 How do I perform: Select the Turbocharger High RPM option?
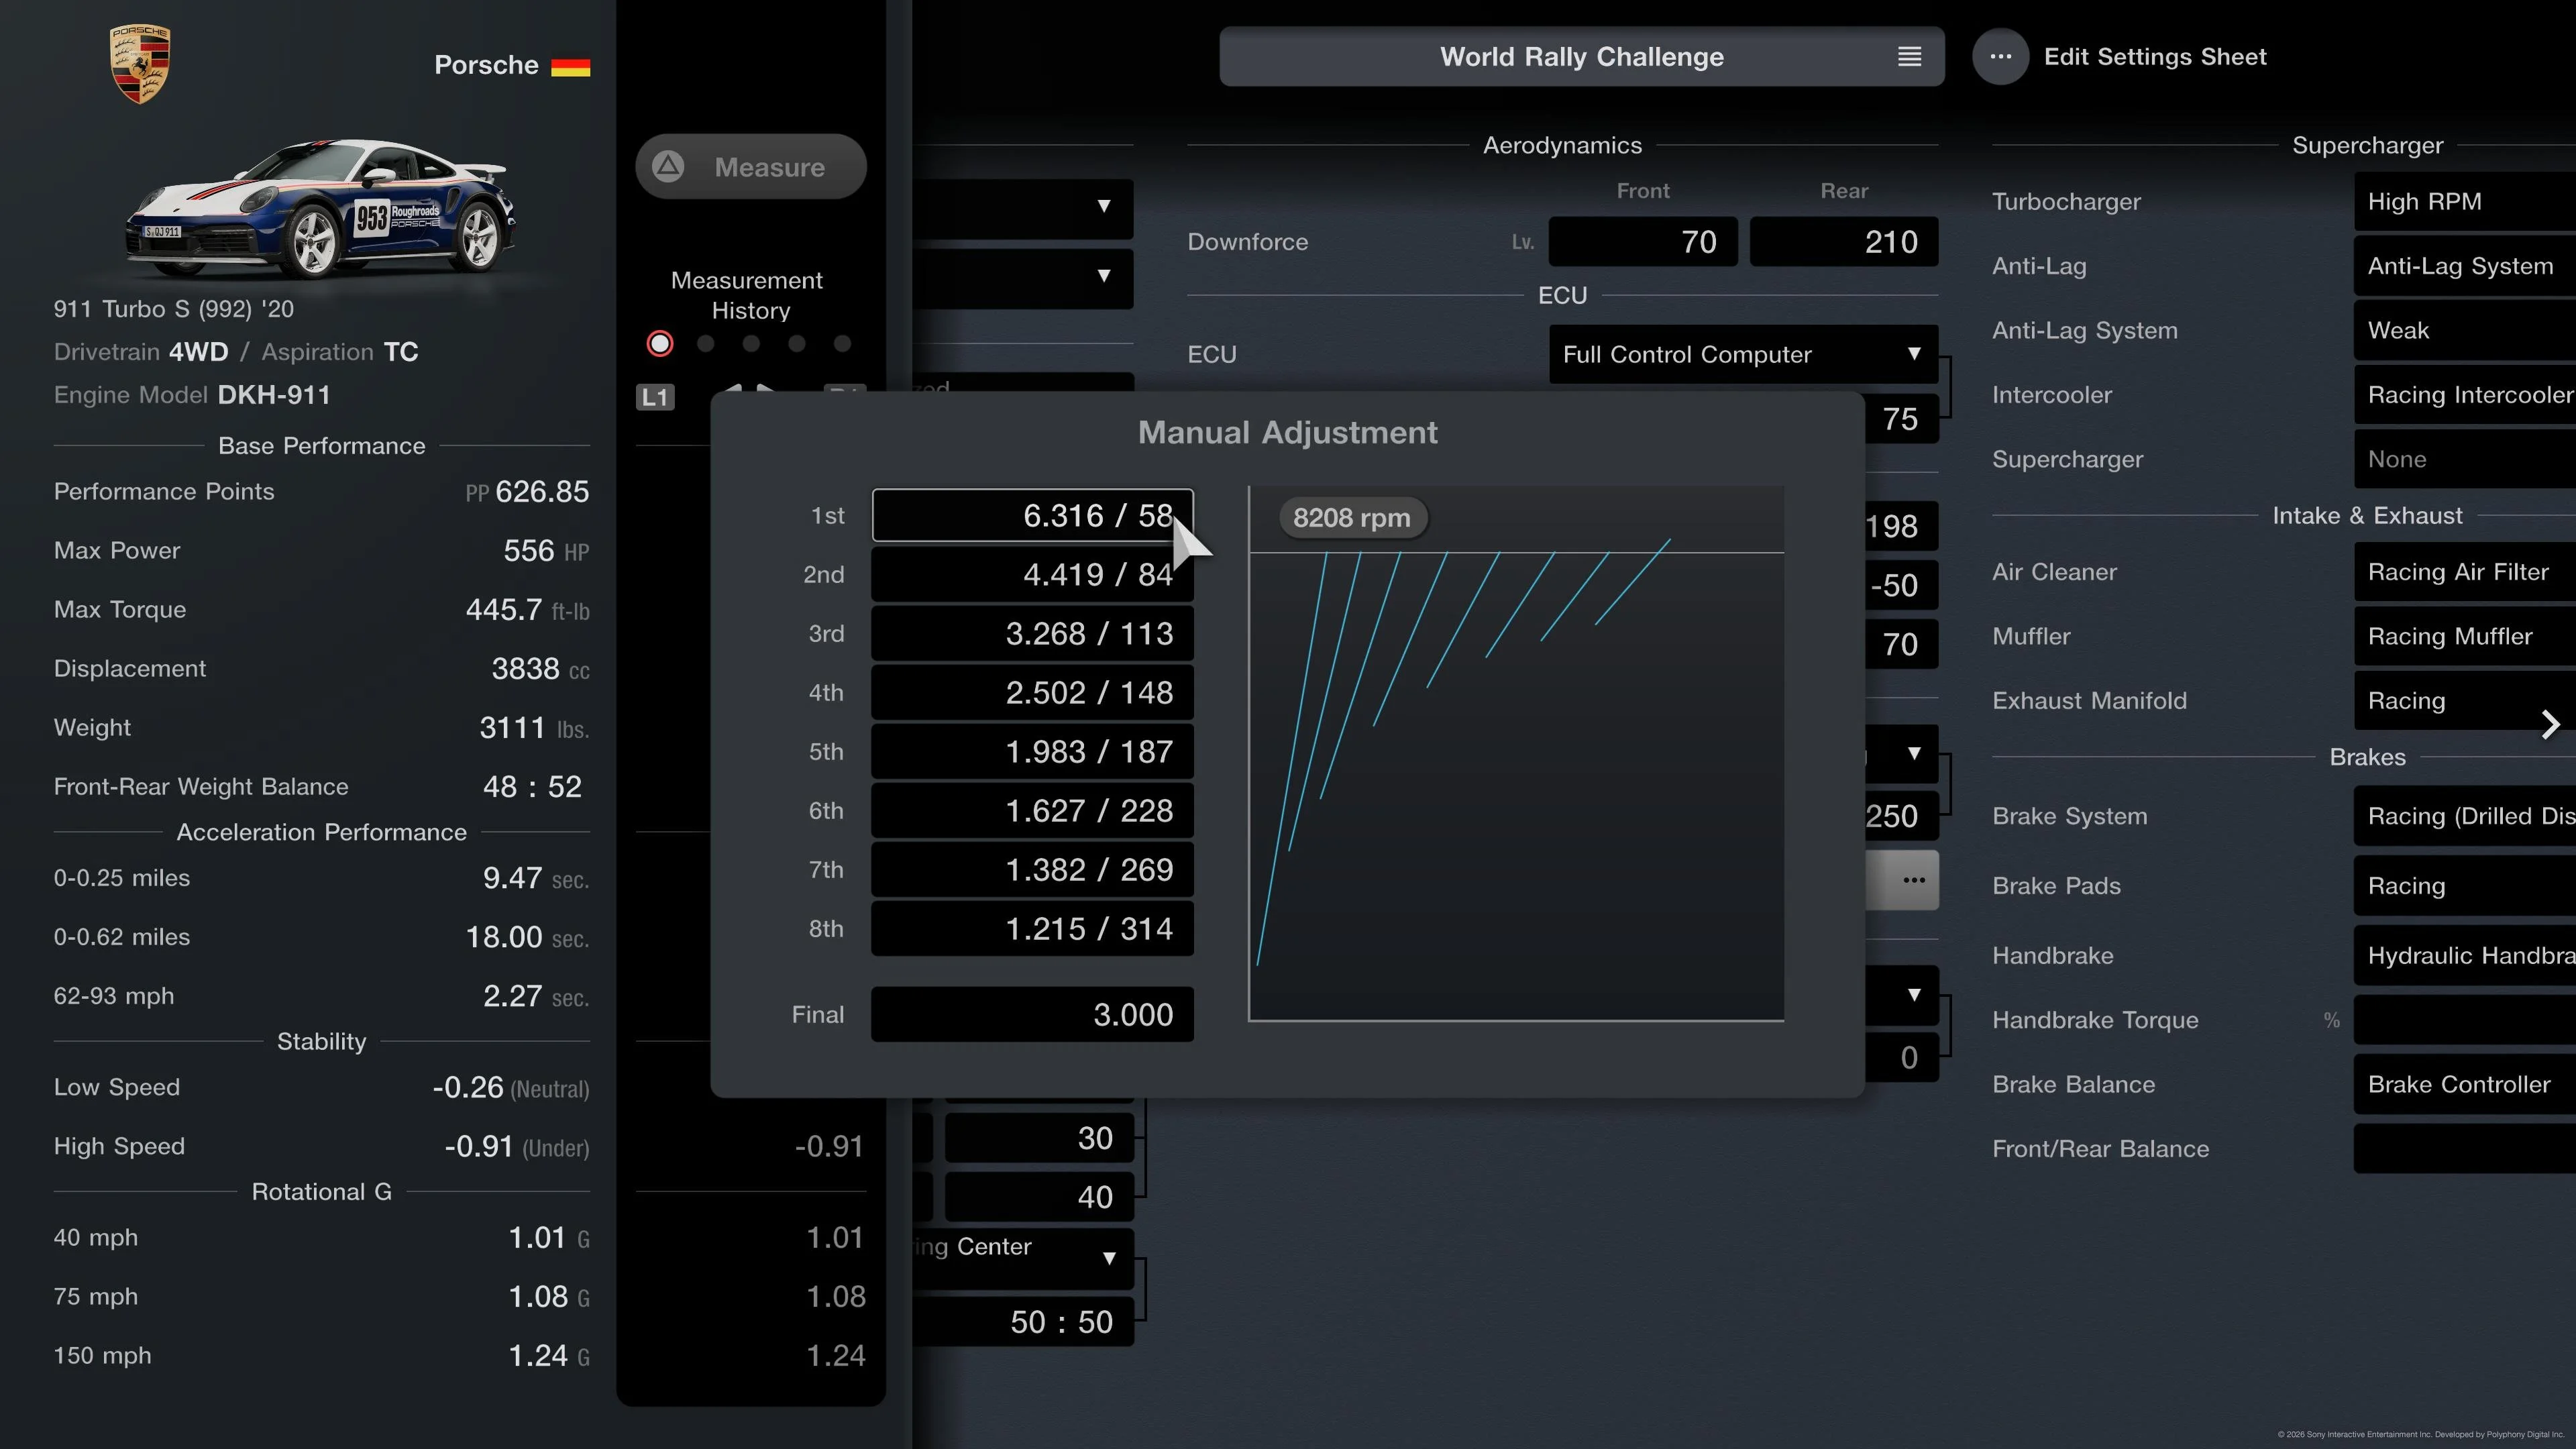pos(2465,201)
